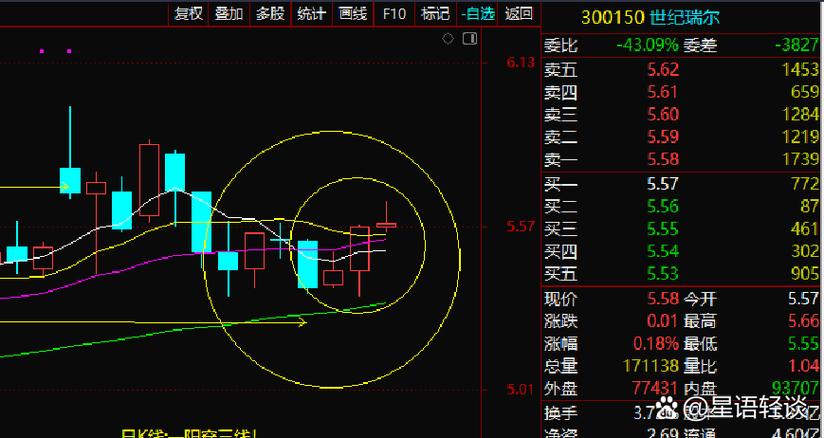Open the 复权 adjustment menu
The width and height of the screenshot is (824, 438).
(189, 13)
